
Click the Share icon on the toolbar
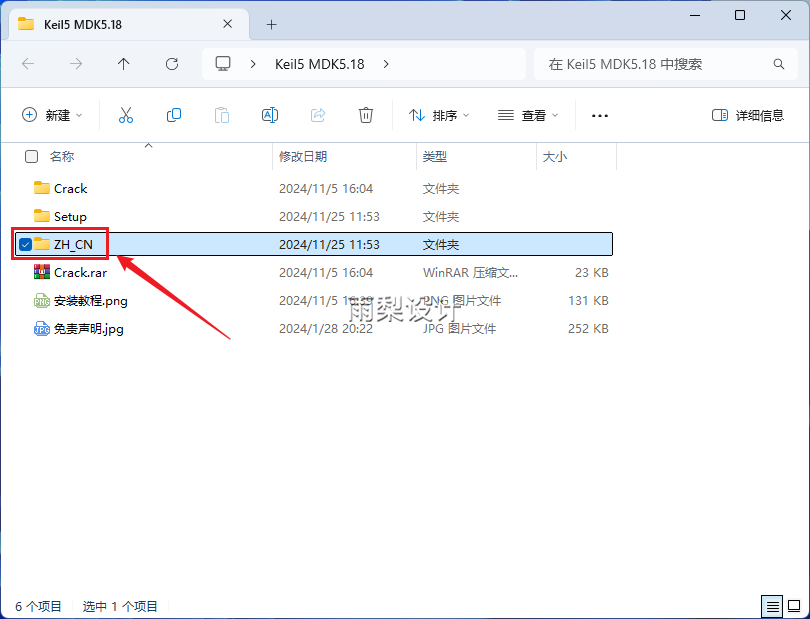[317, 115]
